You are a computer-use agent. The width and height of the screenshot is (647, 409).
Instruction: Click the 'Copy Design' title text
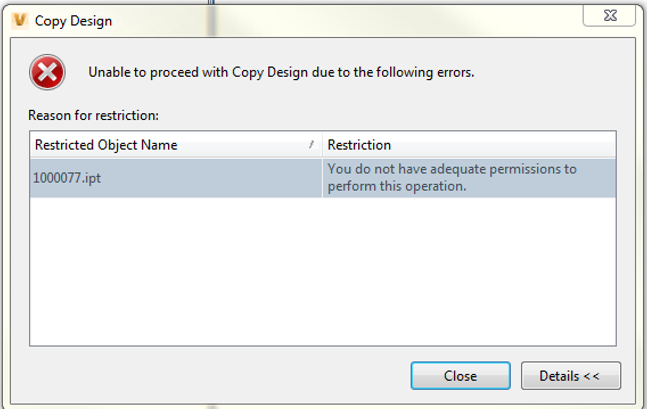tap(73, 20)
